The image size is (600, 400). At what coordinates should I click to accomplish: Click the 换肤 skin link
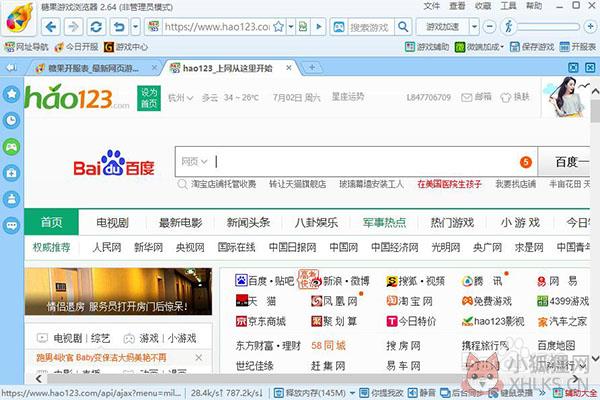tap(515, 97)
